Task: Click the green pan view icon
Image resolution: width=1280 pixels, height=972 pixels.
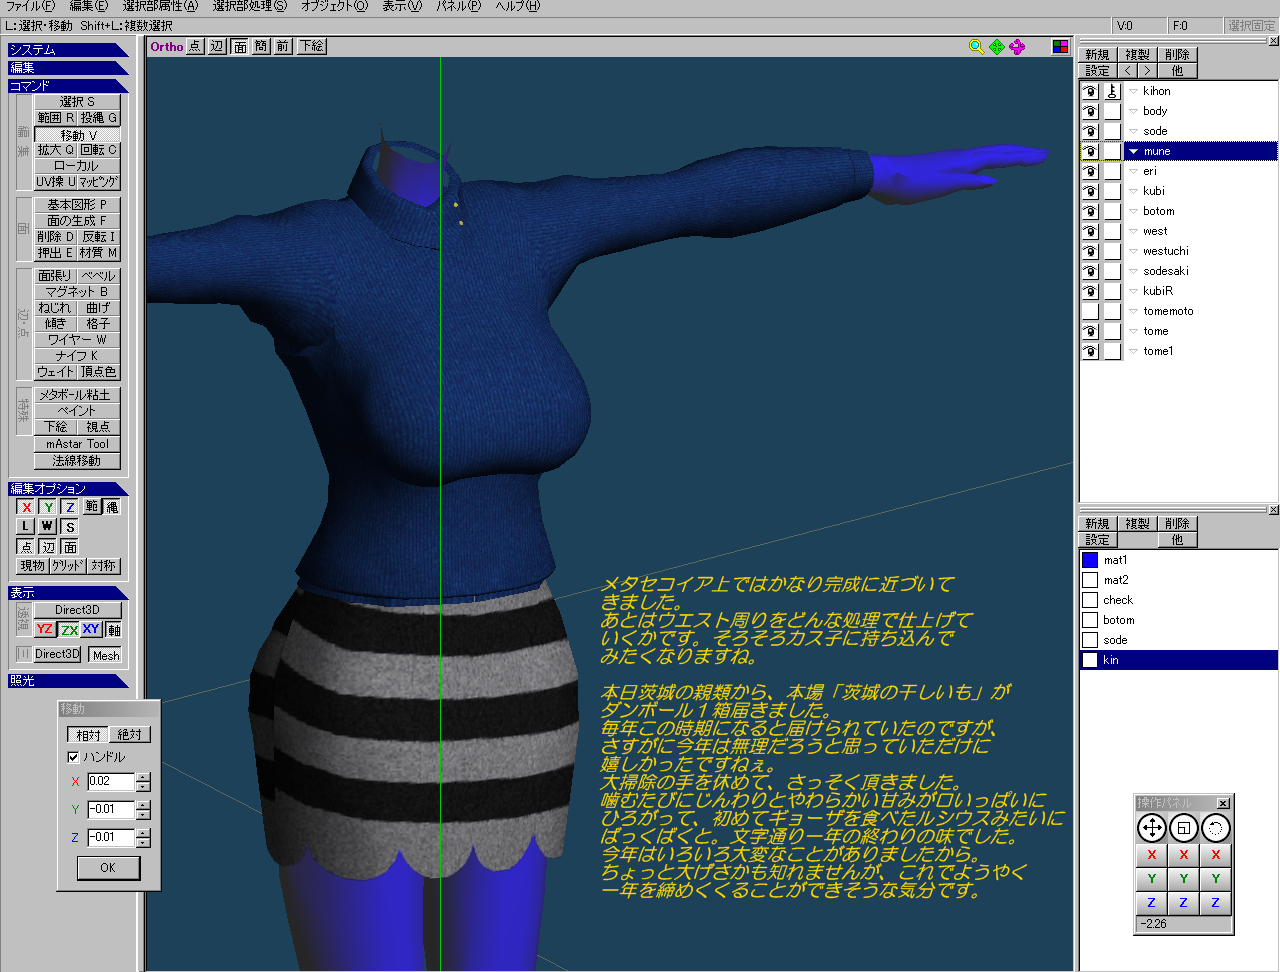Action: point(997,47)
